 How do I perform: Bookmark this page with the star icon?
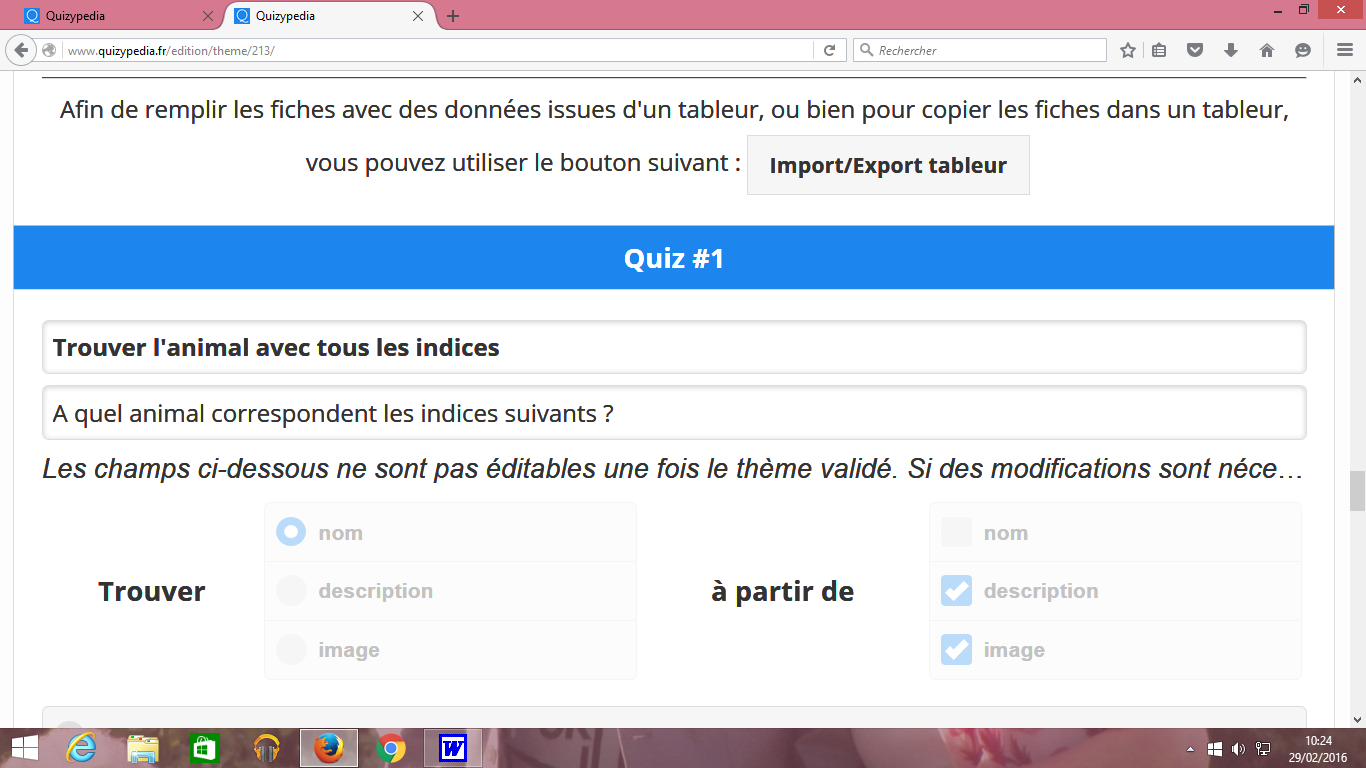tap(1127, 50)
